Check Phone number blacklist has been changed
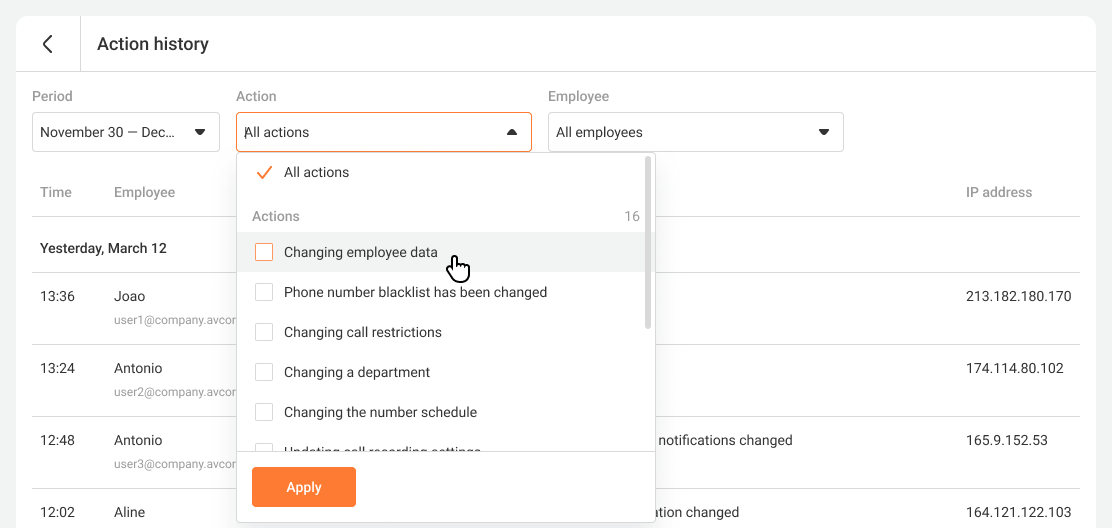 pyautogui.click(x=264, y=292)
